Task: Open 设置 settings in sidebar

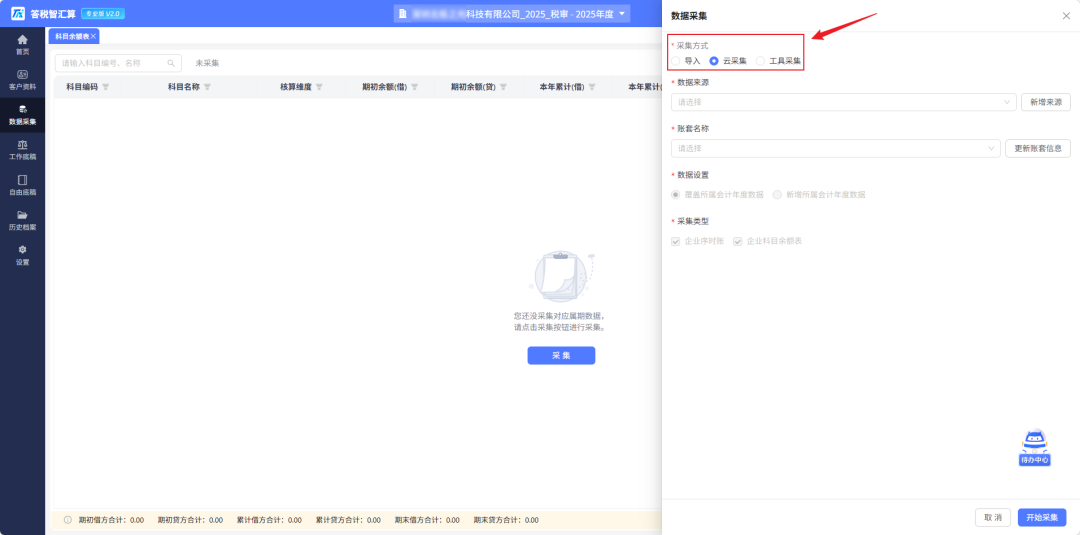Action: (x=22, y=255)
